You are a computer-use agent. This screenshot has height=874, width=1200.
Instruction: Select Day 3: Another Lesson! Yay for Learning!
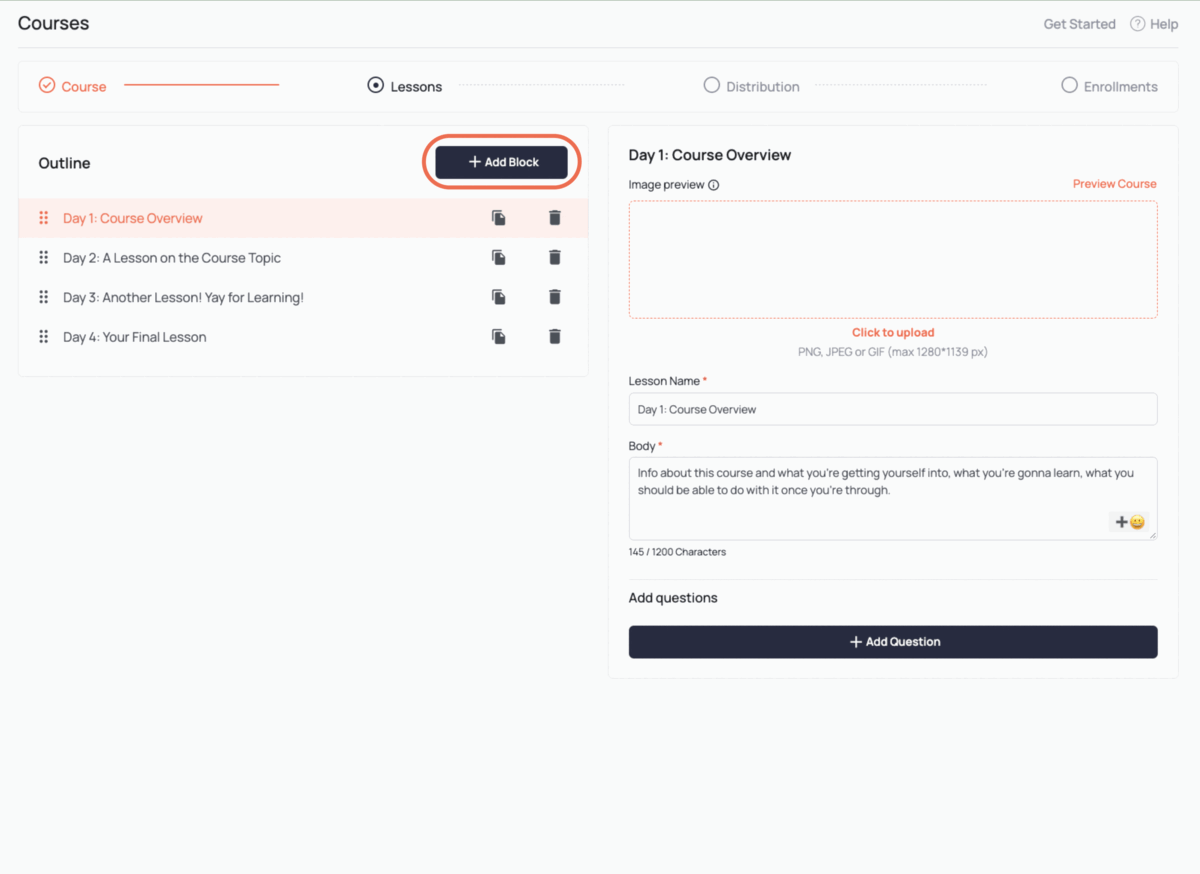coord(183,297)
